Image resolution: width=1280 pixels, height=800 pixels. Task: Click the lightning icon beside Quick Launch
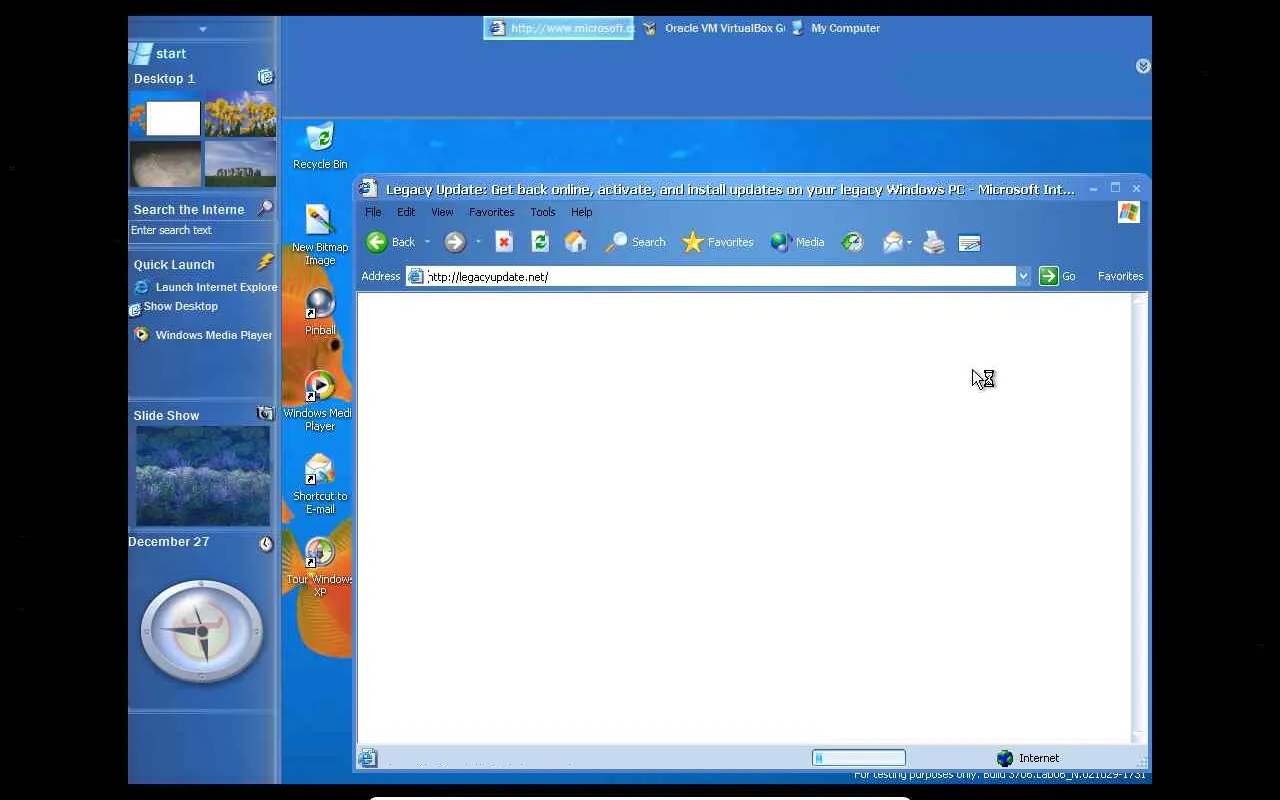(x=265, y=263)
